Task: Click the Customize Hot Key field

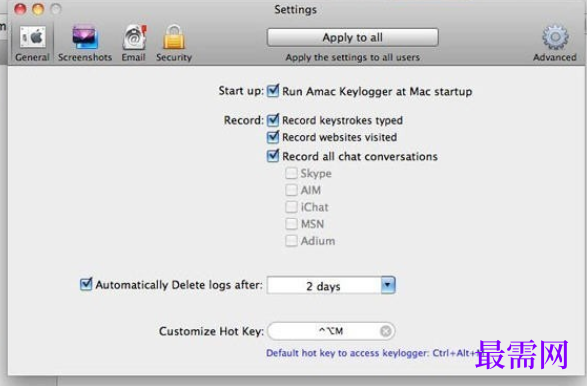Action: coord(331,331)
